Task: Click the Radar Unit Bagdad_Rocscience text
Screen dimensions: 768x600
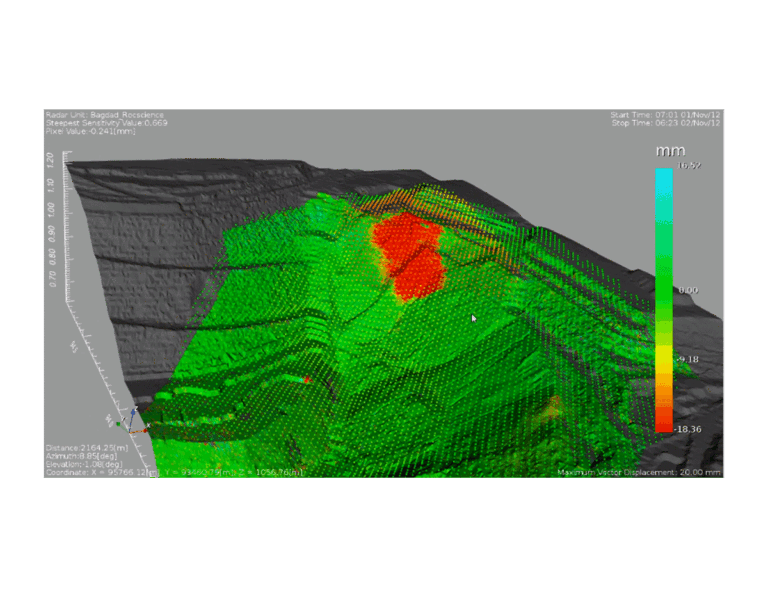Action: pos(104,115)
